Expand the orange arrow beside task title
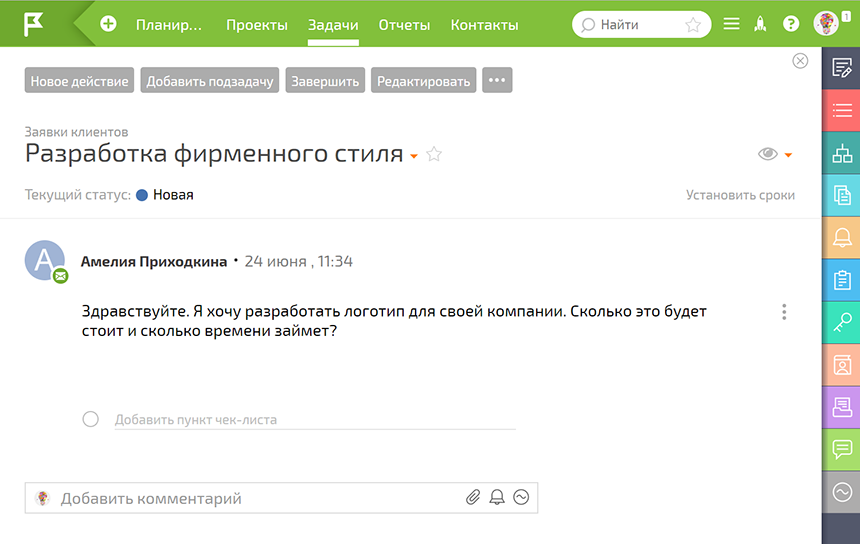Screen dimensions: 860x544 (414, 156)
